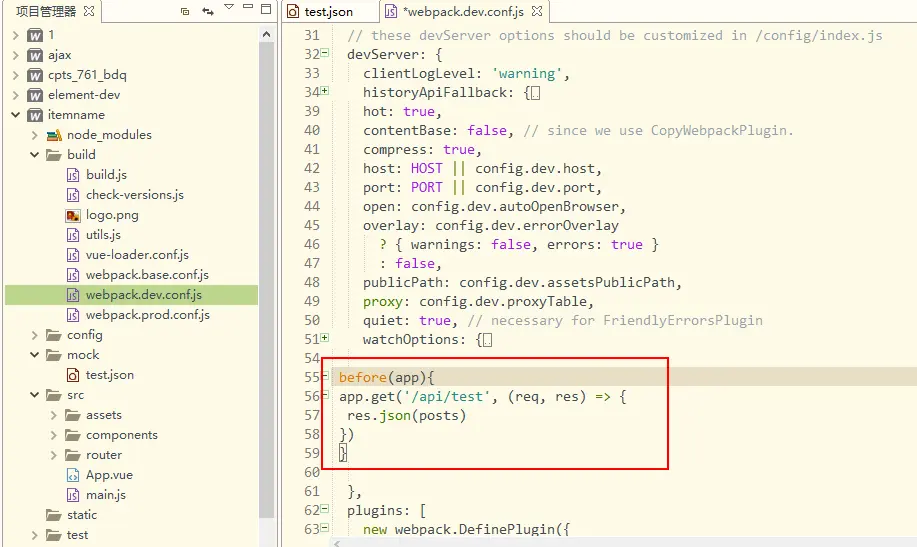Click line number 48 in the gutter
This screenshot has height=547, width=917.
[x=312, y=283]
